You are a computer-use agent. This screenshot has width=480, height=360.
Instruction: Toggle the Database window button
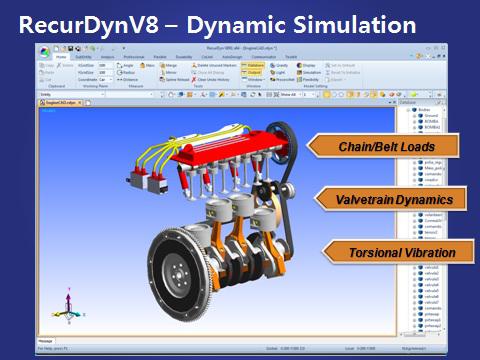pos(253,65)
